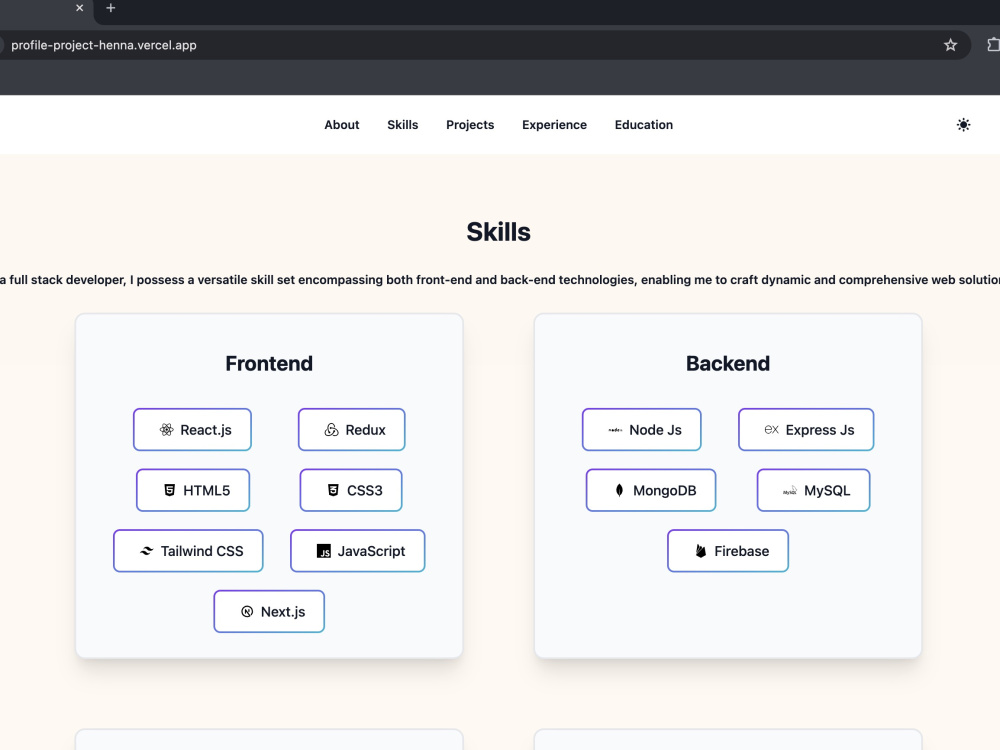Toggle the bookmark star in the address bar

pyautogui.click(x=950, y=45)
